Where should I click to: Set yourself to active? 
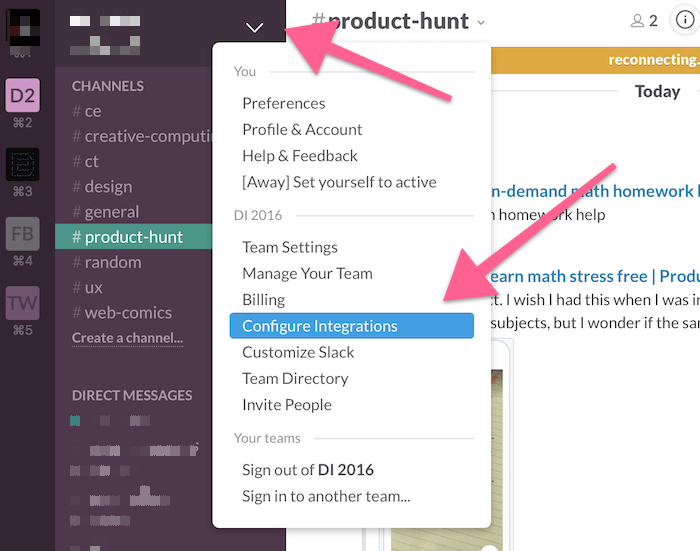click(339, 182)
